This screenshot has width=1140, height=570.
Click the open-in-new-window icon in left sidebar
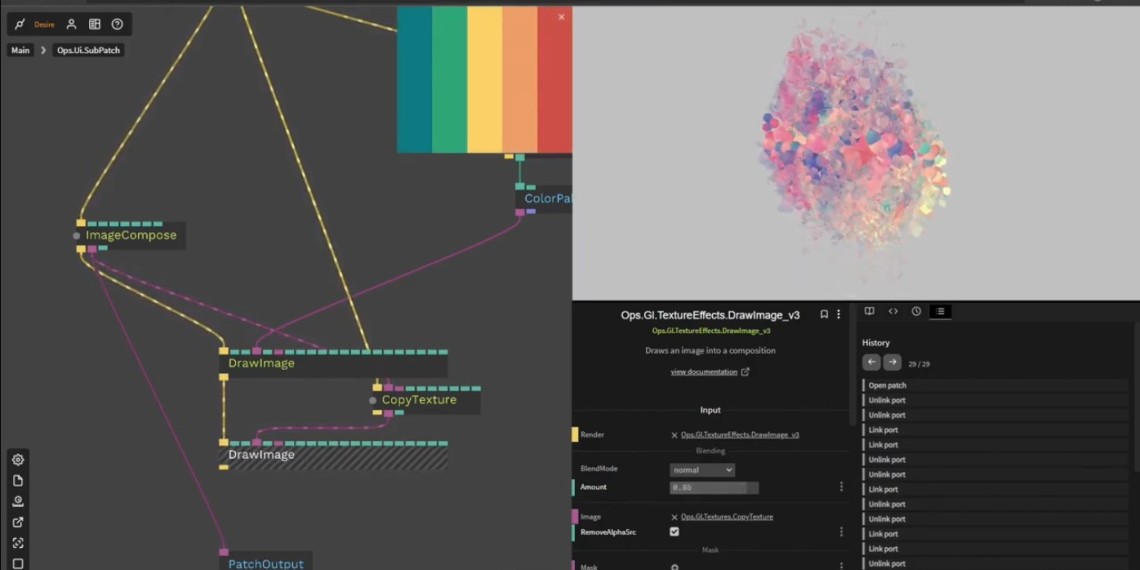click(x=18, y=522)
